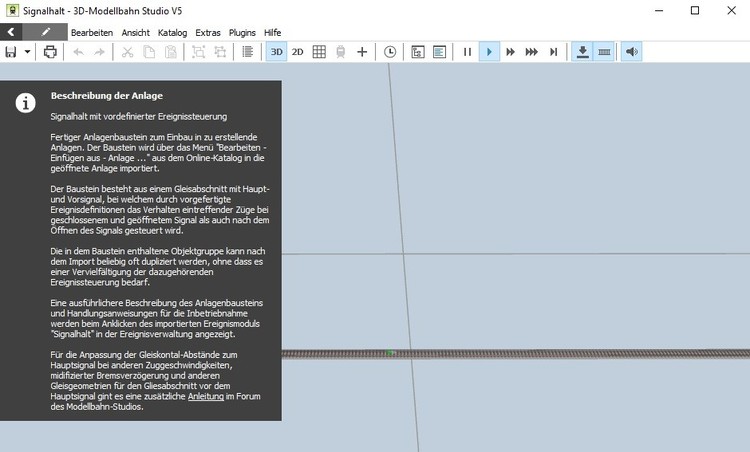Click the Paste clipboard icon
Viewport: 750px width, 452px height.
[171, 52]
